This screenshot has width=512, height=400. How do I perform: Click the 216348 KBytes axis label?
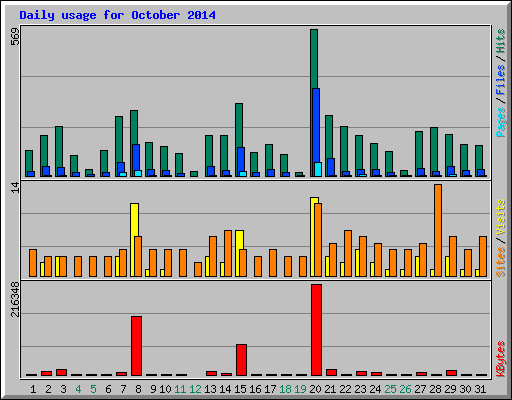click(x=15, y=299)
